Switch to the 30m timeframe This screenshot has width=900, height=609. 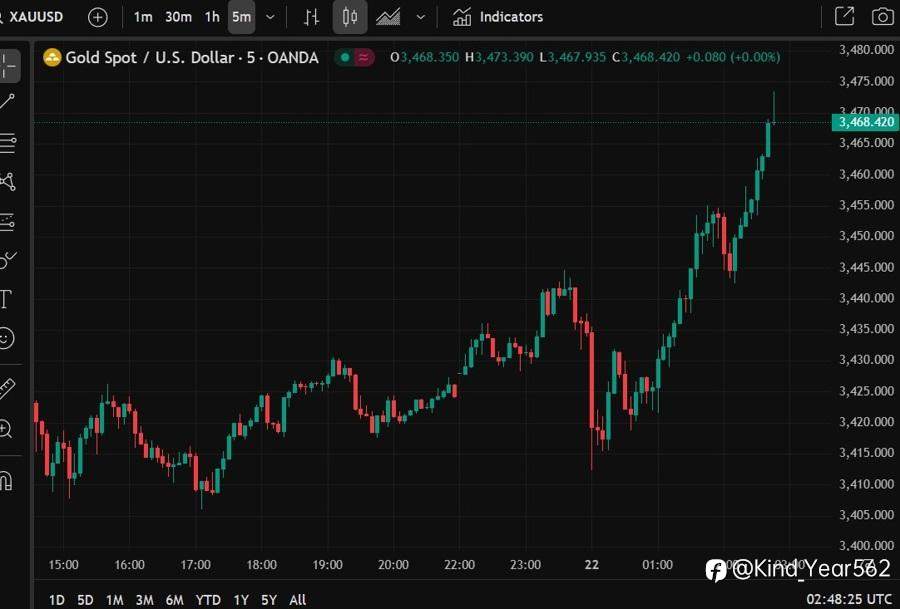179,17
